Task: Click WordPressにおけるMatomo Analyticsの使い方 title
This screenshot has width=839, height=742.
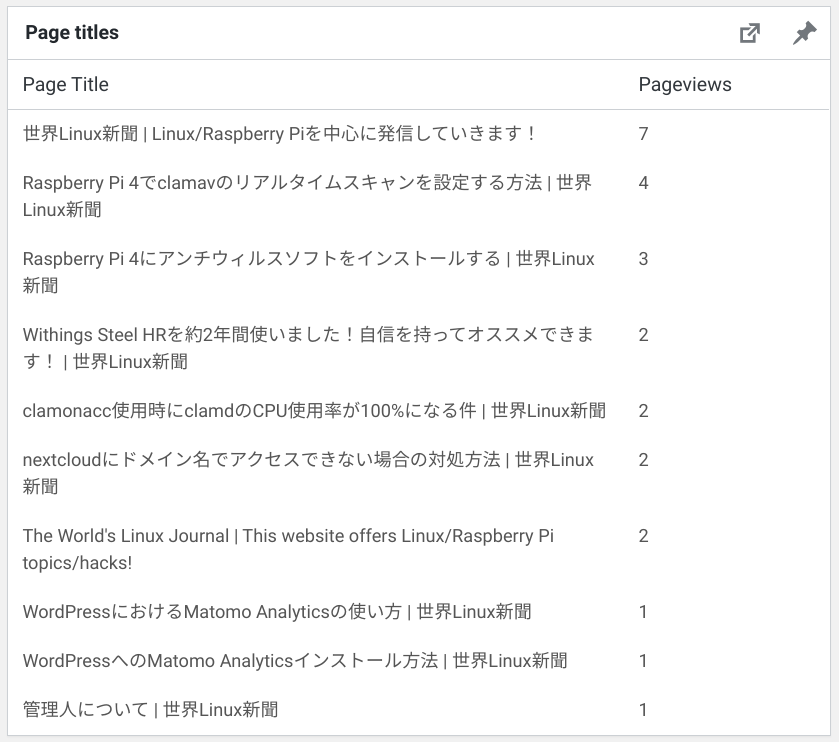Action: coord(277,611)
